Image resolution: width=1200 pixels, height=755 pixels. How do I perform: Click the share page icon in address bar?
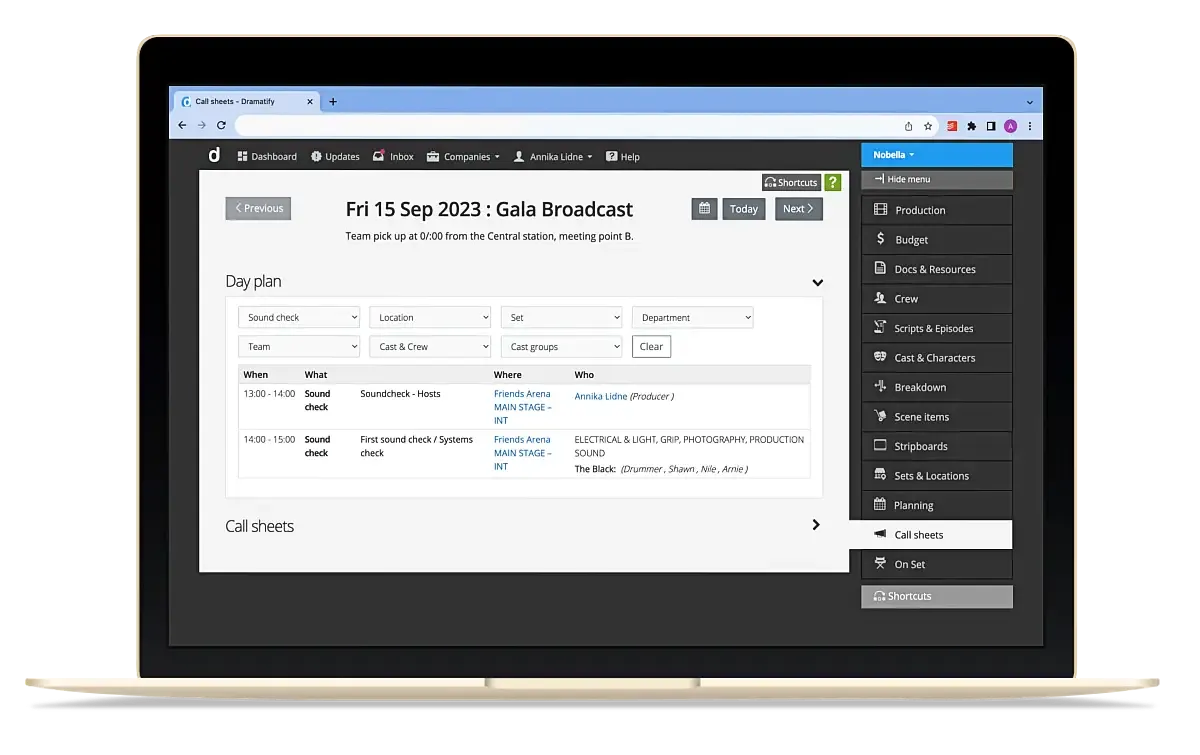[x=908, y=126]
